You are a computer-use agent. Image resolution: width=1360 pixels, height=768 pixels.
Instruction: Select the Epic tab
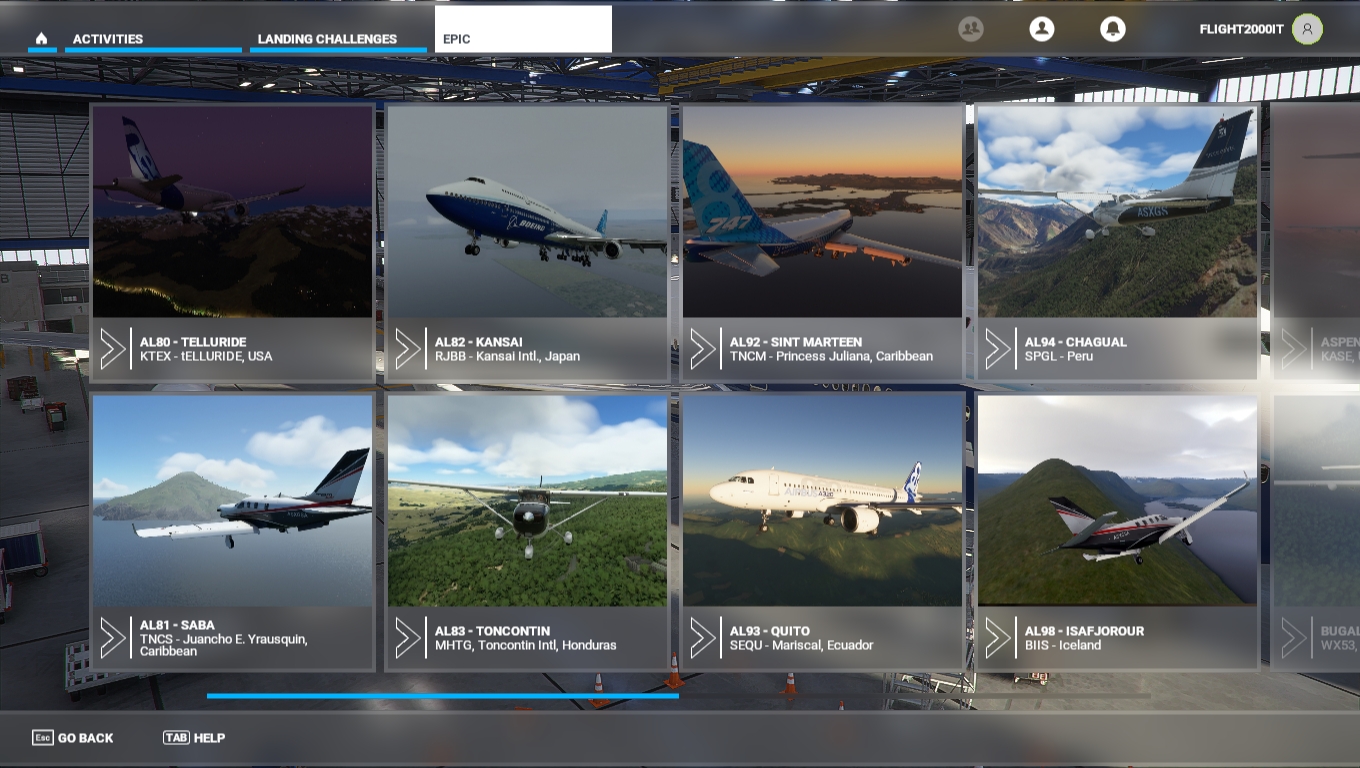pos(523,29)
